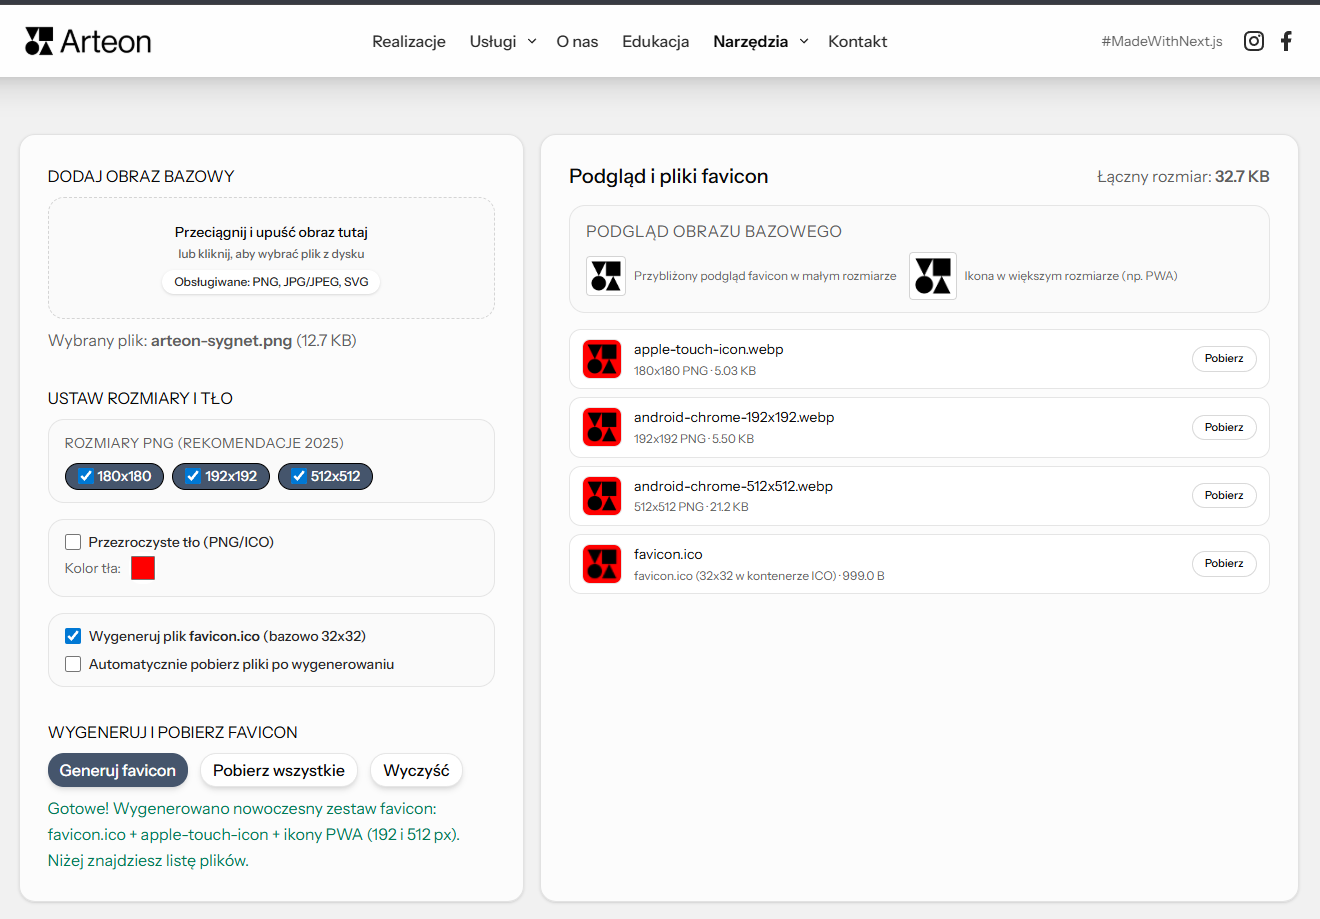Open the red background color picker
This screenshot has height=919, width=1320.
click(x=142, y=567)
